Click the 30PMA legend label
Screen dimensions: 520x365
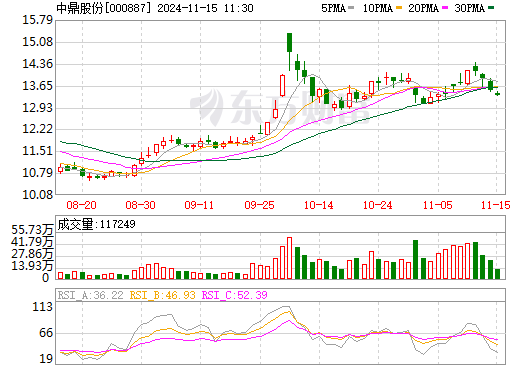(469, 8)
